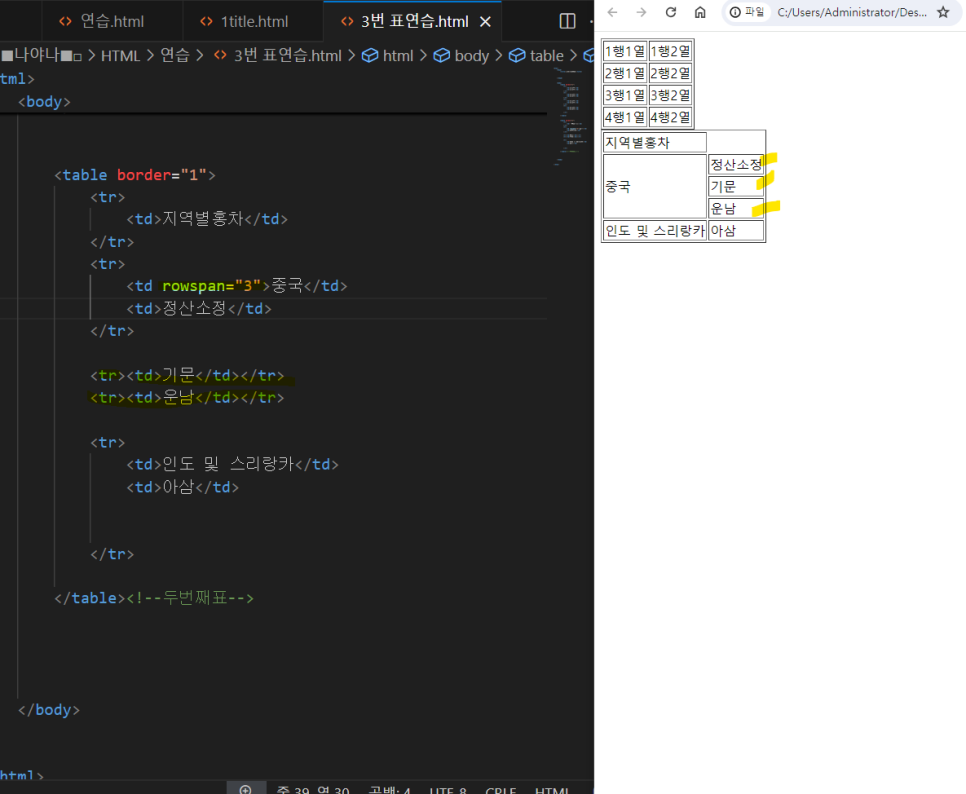Click the file icon before 3번 표연습.html breadcrumb

pos(220,55)
